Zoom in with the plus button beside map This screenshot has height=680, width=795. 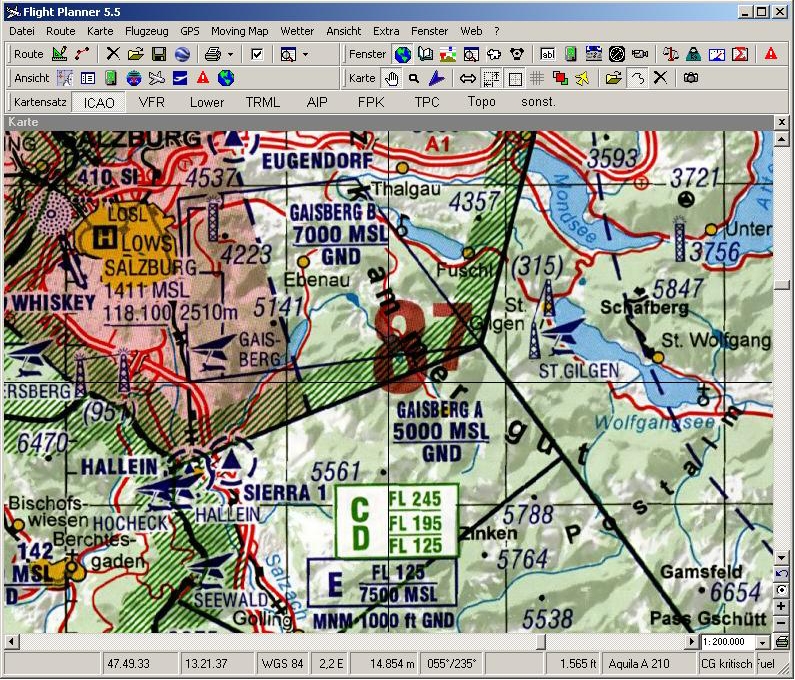coord(781,606)
